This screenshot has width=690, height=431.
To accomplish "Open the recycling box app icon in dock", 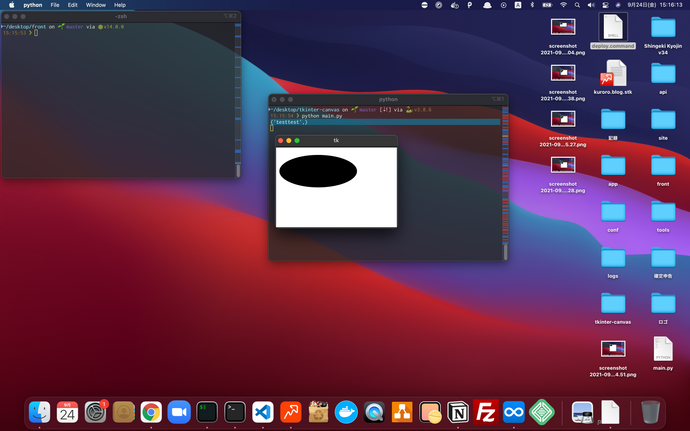I will [x=319, y=413].
